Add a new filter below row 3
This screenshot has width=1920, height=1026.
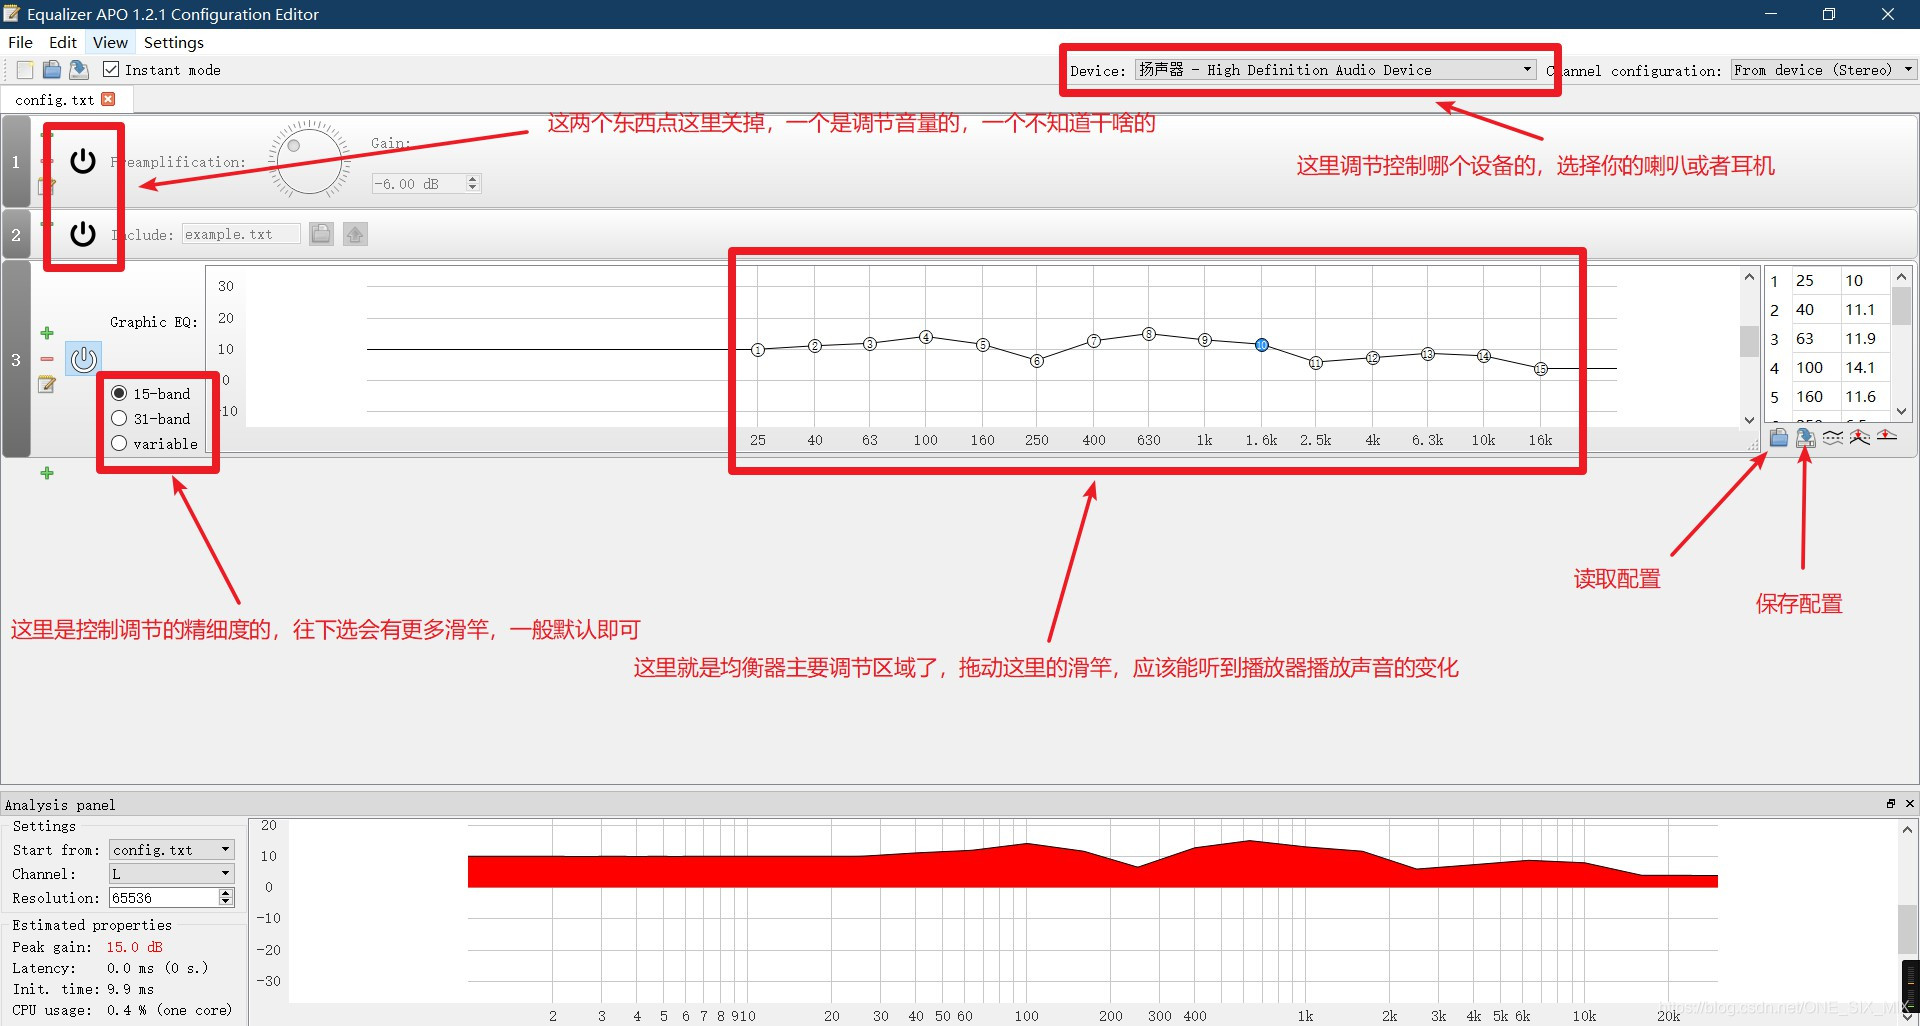pos(47,473)
